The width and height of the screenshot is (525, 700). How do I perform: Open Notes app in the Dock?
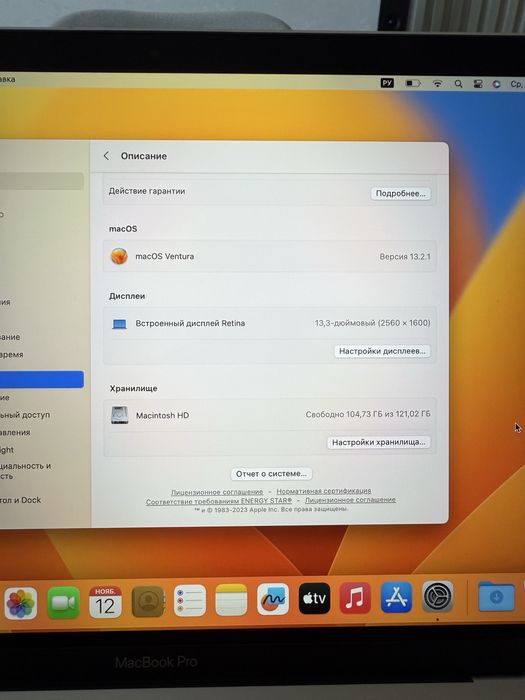231,600
